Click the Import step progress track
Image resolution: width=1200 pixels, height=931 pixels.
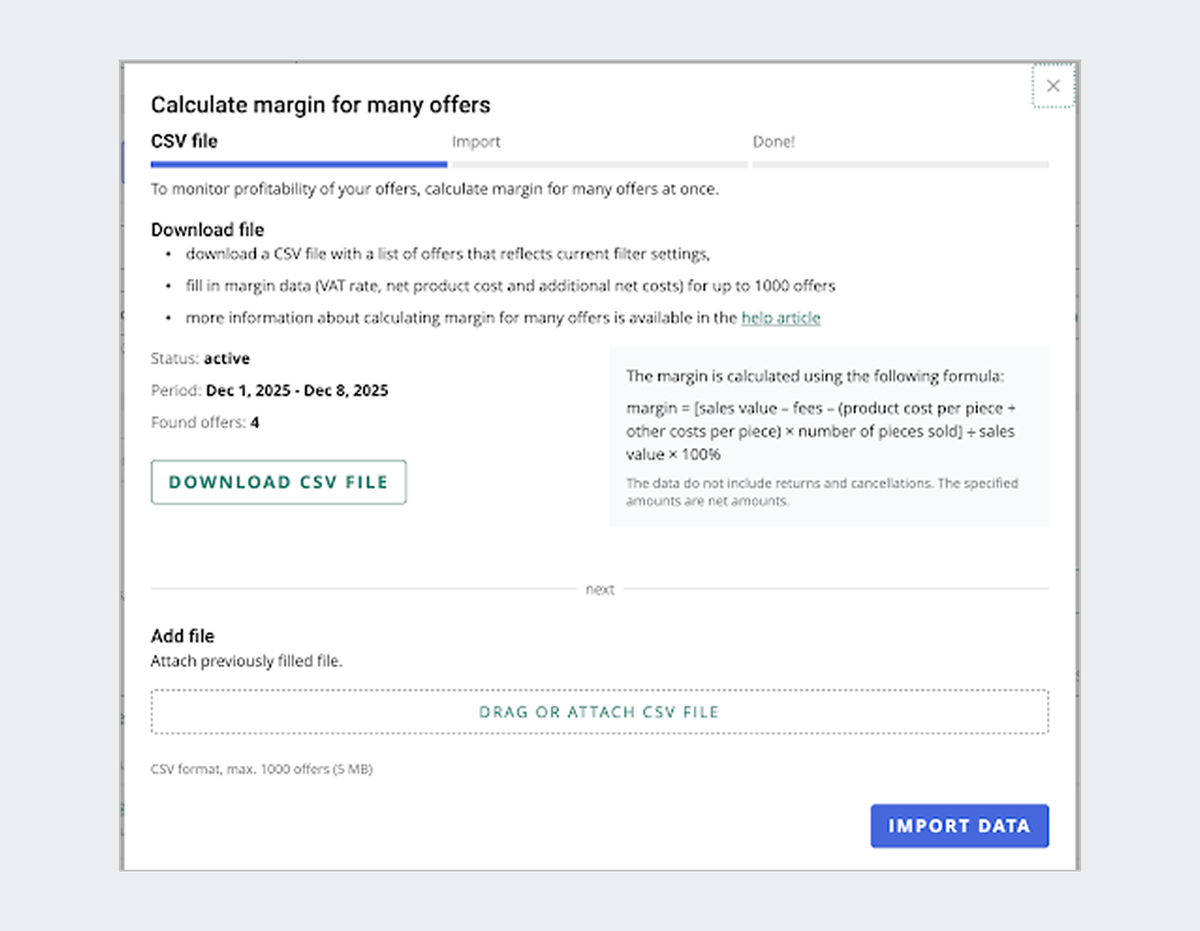point(599,162)
